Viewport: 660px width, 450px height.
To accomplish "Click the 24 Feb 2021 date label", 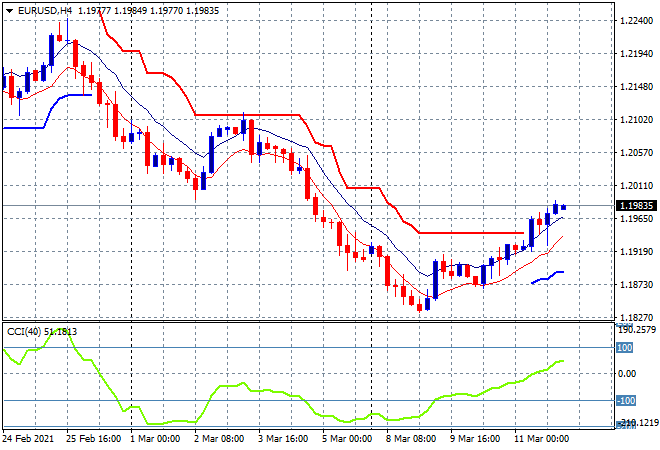I will [28, 439].
